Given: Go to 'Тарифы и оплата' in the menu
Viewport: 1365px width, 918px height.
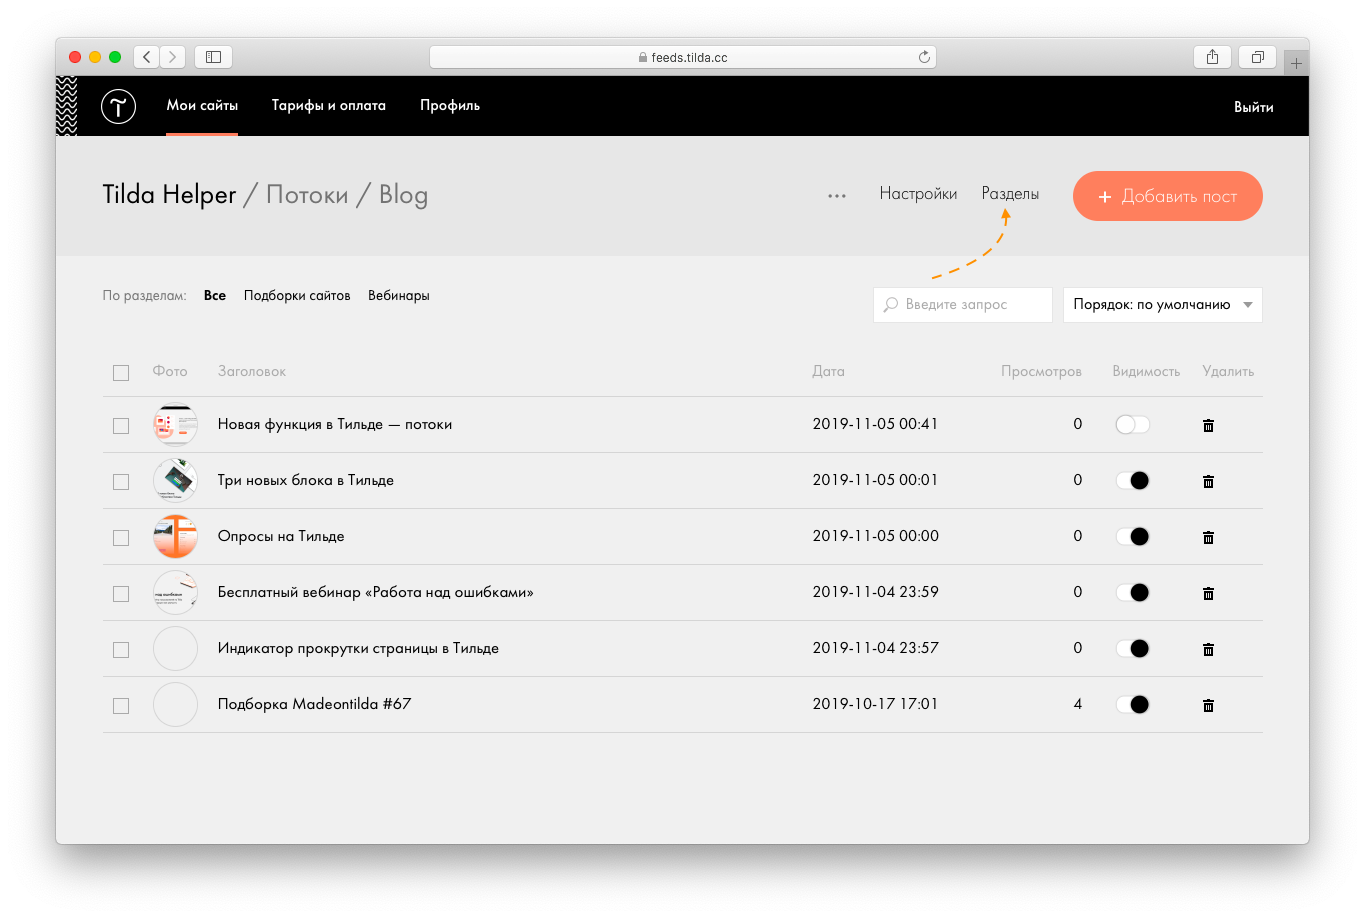Looking at the screenshot, I should pos(329,105).
